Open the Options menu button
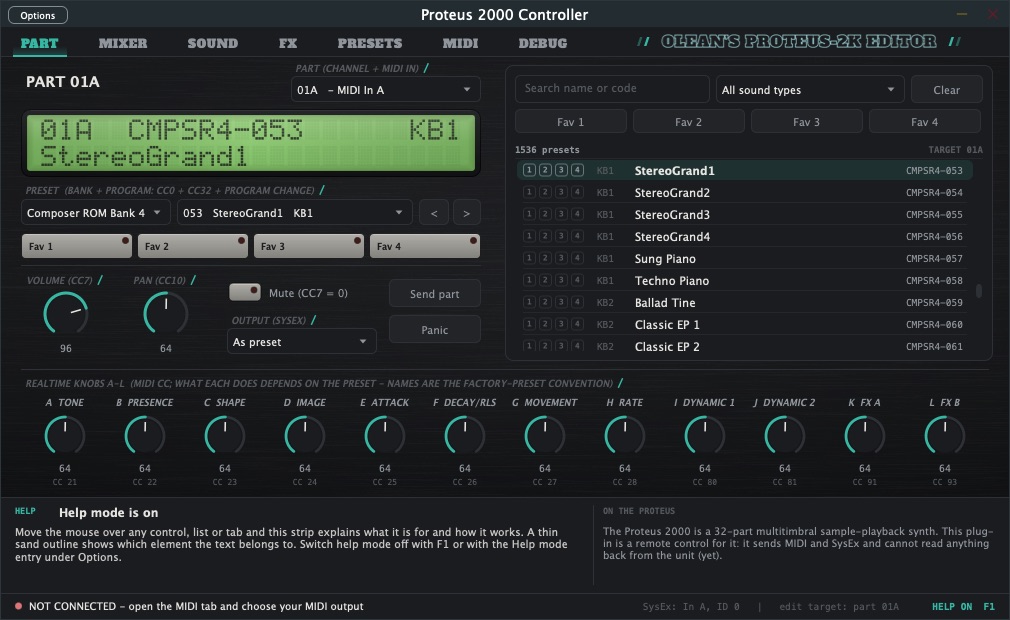This screenshot has width=1010, height=620. 38,15
